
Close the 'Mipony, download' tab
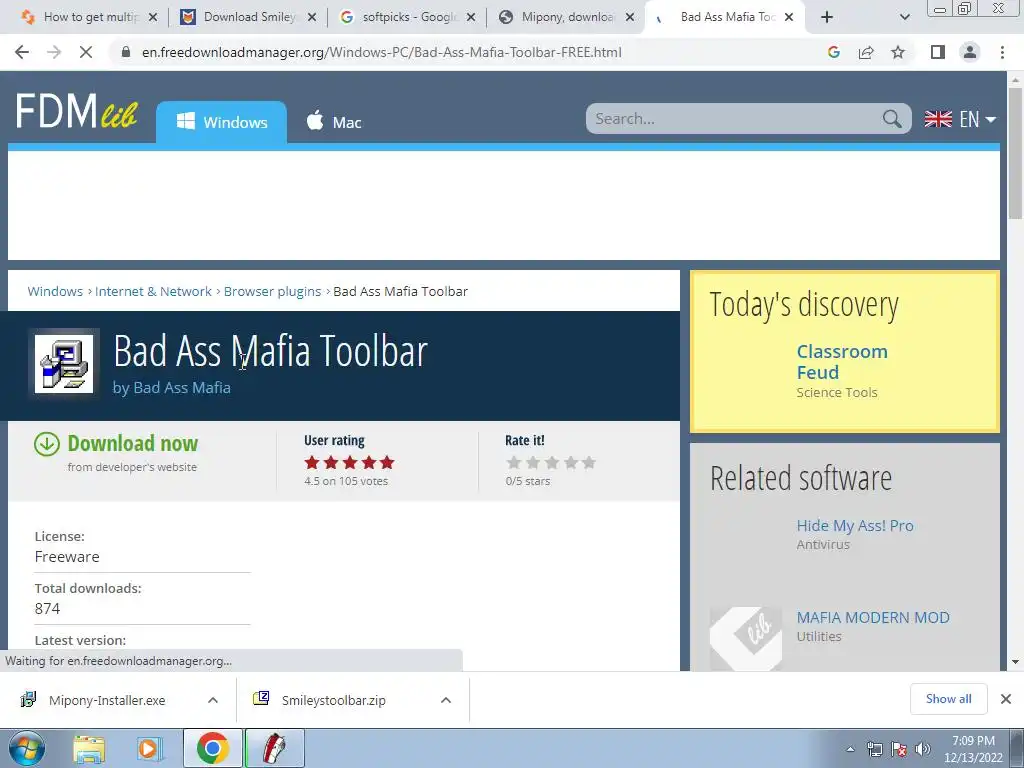coord(630,17)
